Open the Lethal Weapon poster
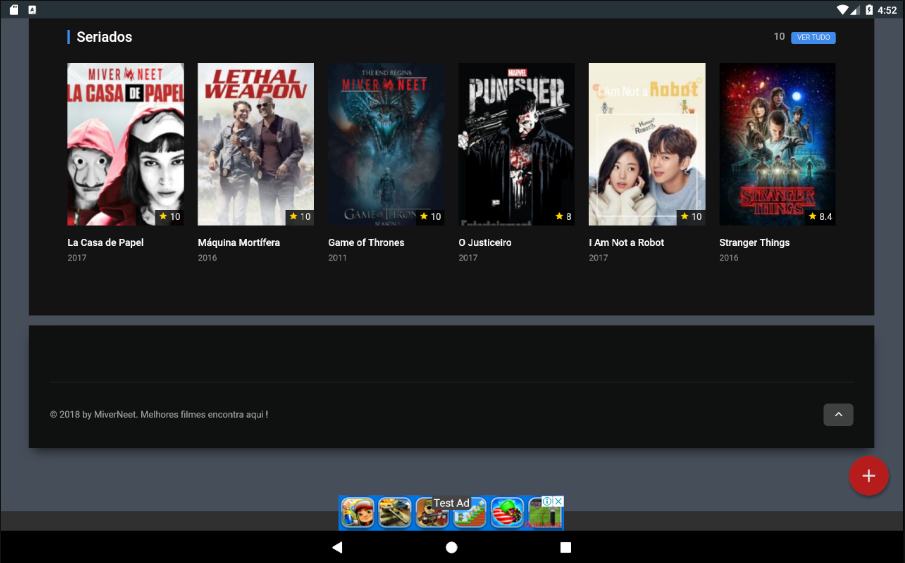 pos(256,144)
